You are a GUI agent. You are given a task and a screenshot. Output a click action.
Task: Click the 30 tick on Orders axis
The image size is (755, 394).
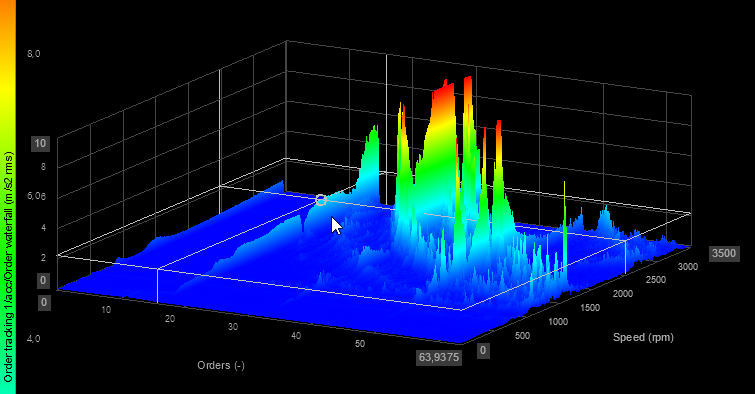click(x=233, y=327)
